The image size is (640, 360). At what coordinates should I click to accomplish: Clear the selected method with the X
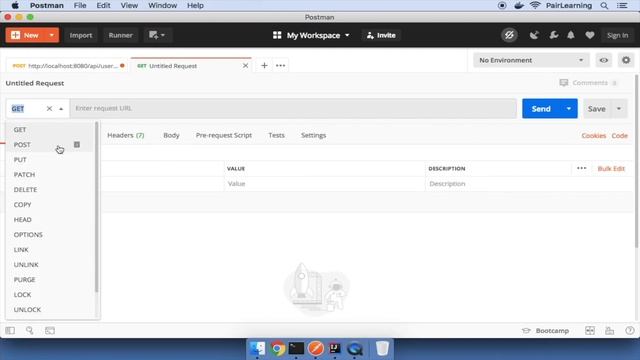49,109
